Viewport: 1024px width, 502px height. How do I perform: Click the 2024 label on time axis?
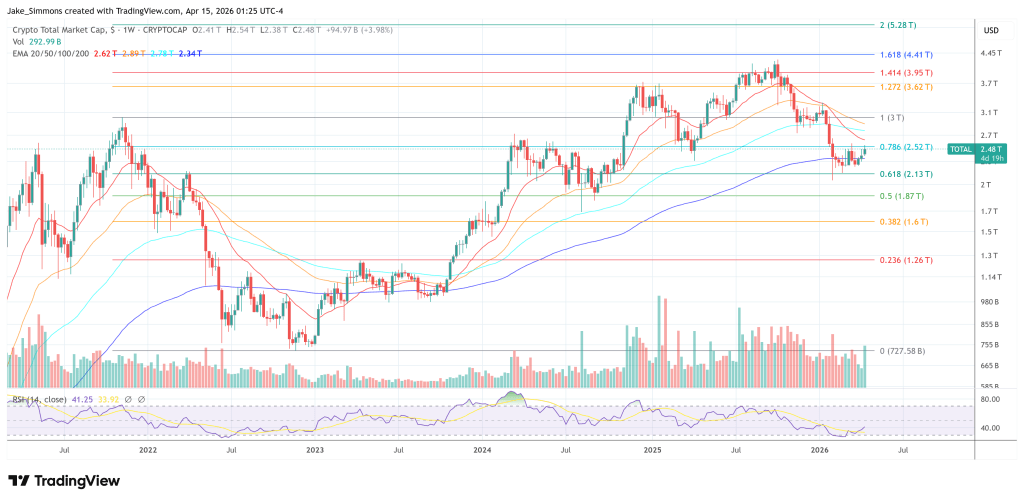click(x=483, y=451)
